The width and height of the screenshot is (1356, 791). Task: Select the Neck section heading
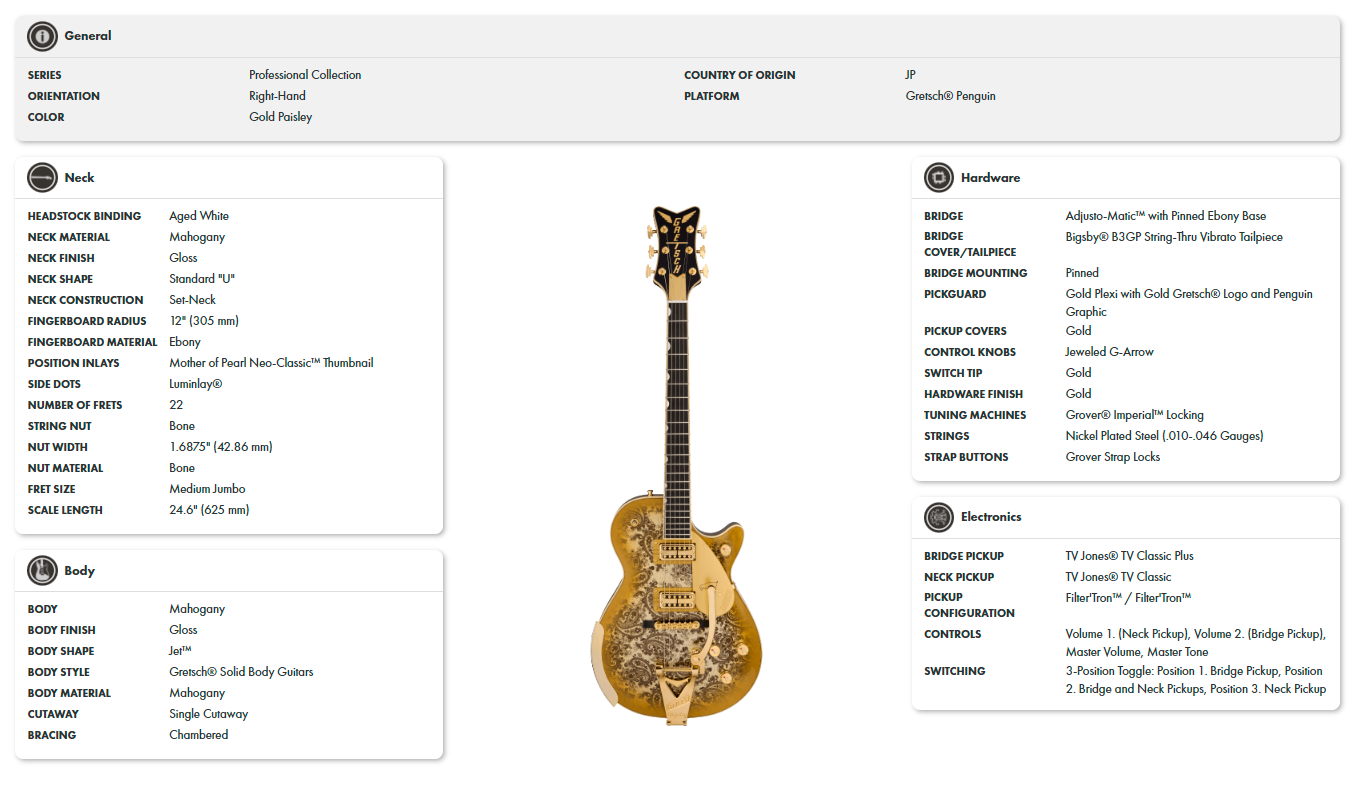[x=79, y=178]
